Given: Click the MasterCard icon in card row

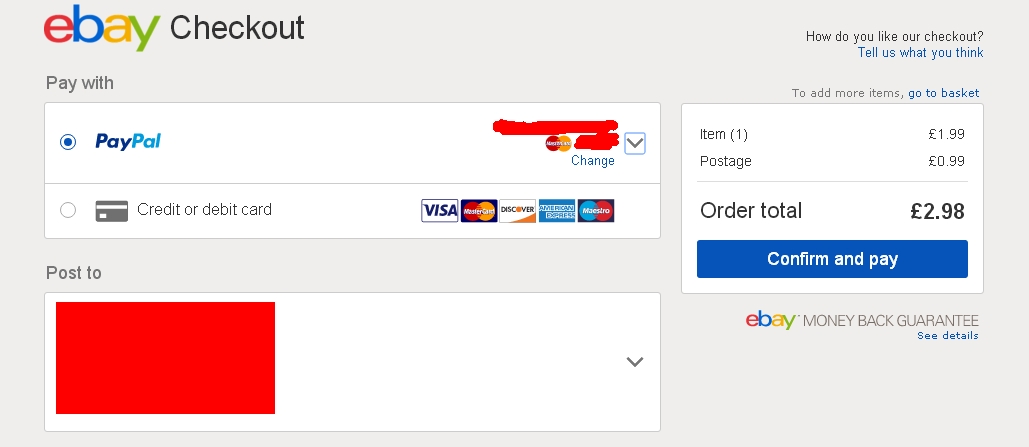Looking at the screenshot, I should 478,211.
